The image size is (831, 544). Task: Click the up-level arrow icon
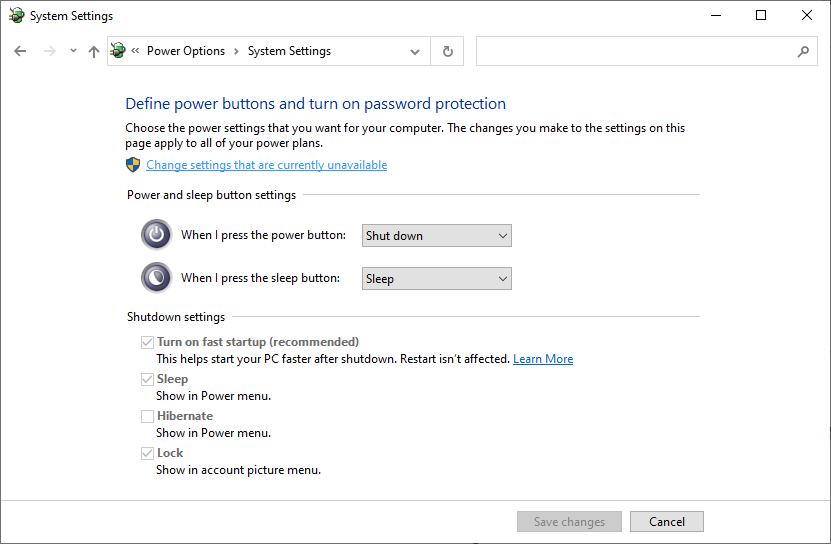point(94,51)
